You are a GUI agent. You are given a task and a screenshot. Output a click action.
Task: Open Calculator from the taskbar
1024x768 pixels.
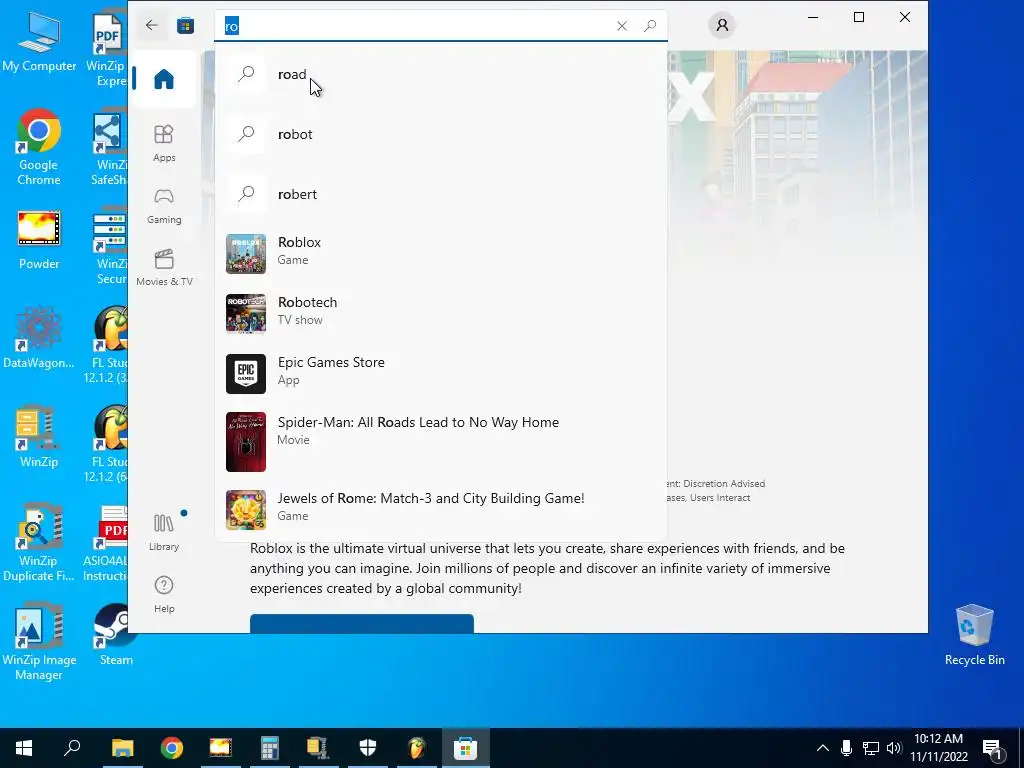point(269,748)
